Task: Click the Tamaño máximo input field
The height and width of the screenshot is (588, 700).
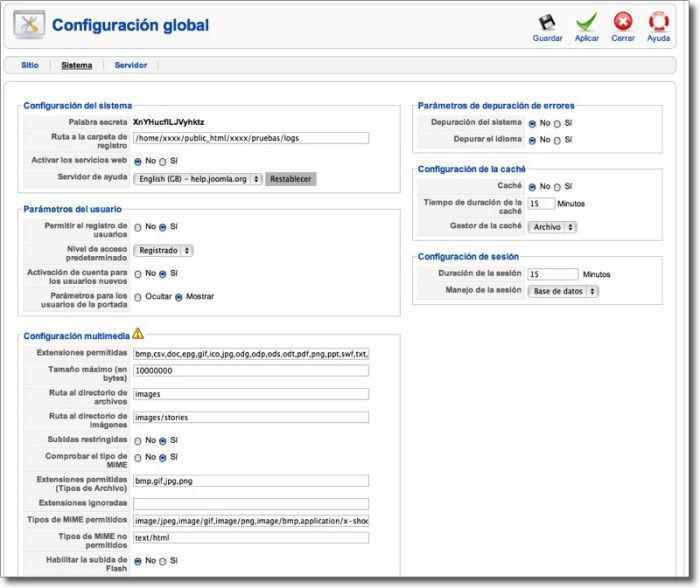Action: pyautogui.click(x=251, y=371)
